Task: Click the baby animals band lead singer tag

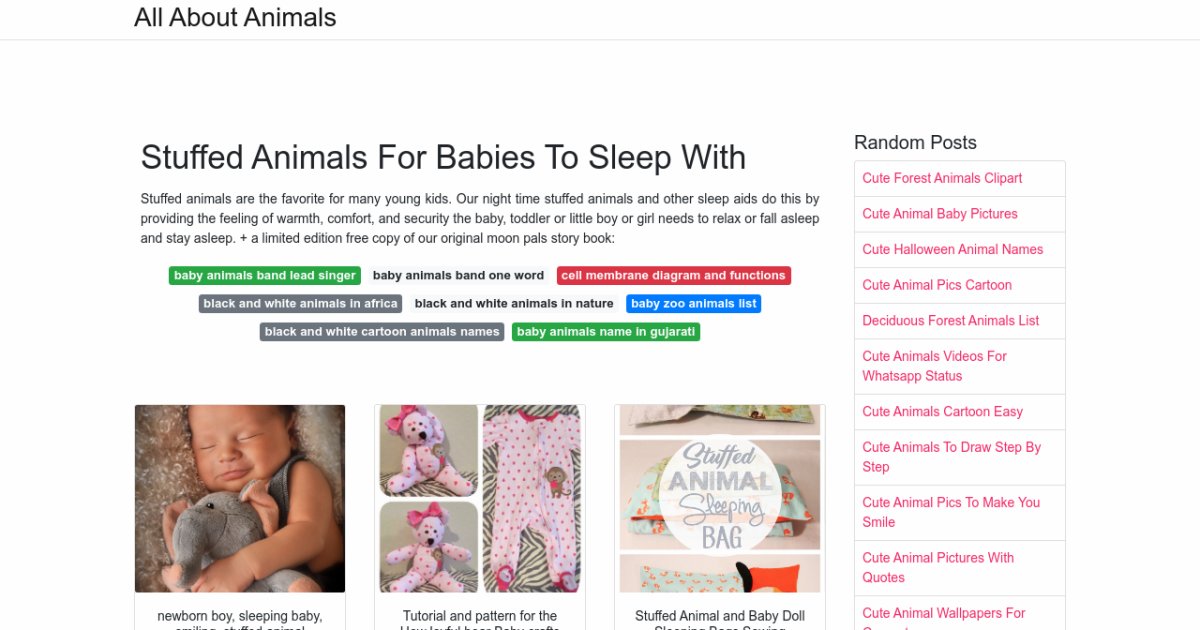Action: [264, 276]
